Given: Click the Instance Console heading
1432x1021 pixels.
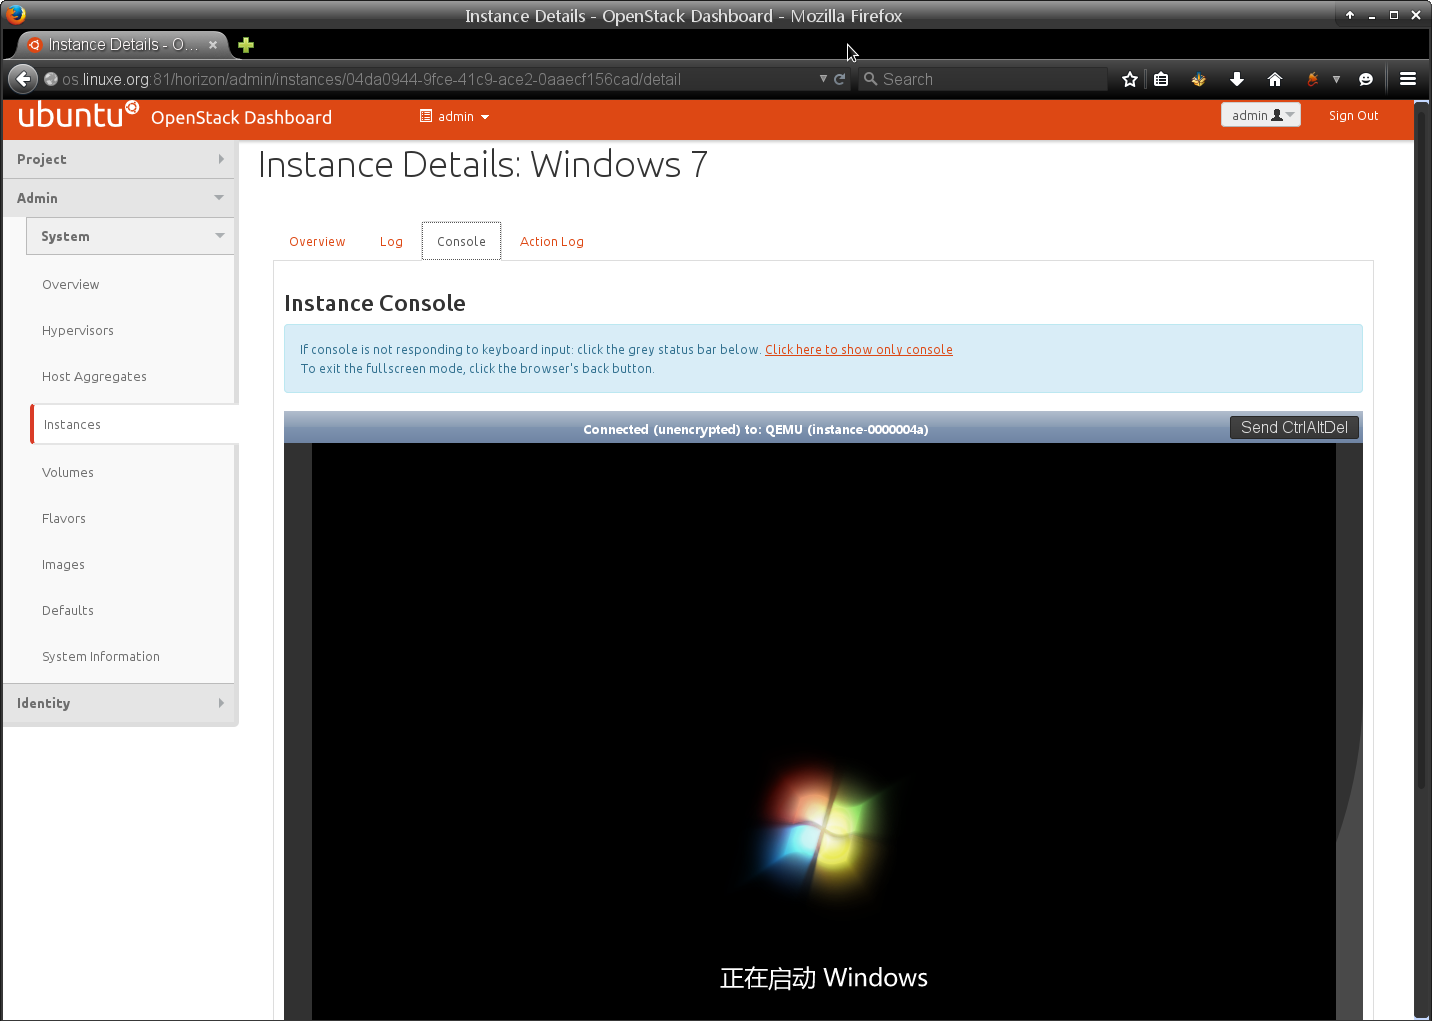Looking at the screenshot, I should point(375,303).
